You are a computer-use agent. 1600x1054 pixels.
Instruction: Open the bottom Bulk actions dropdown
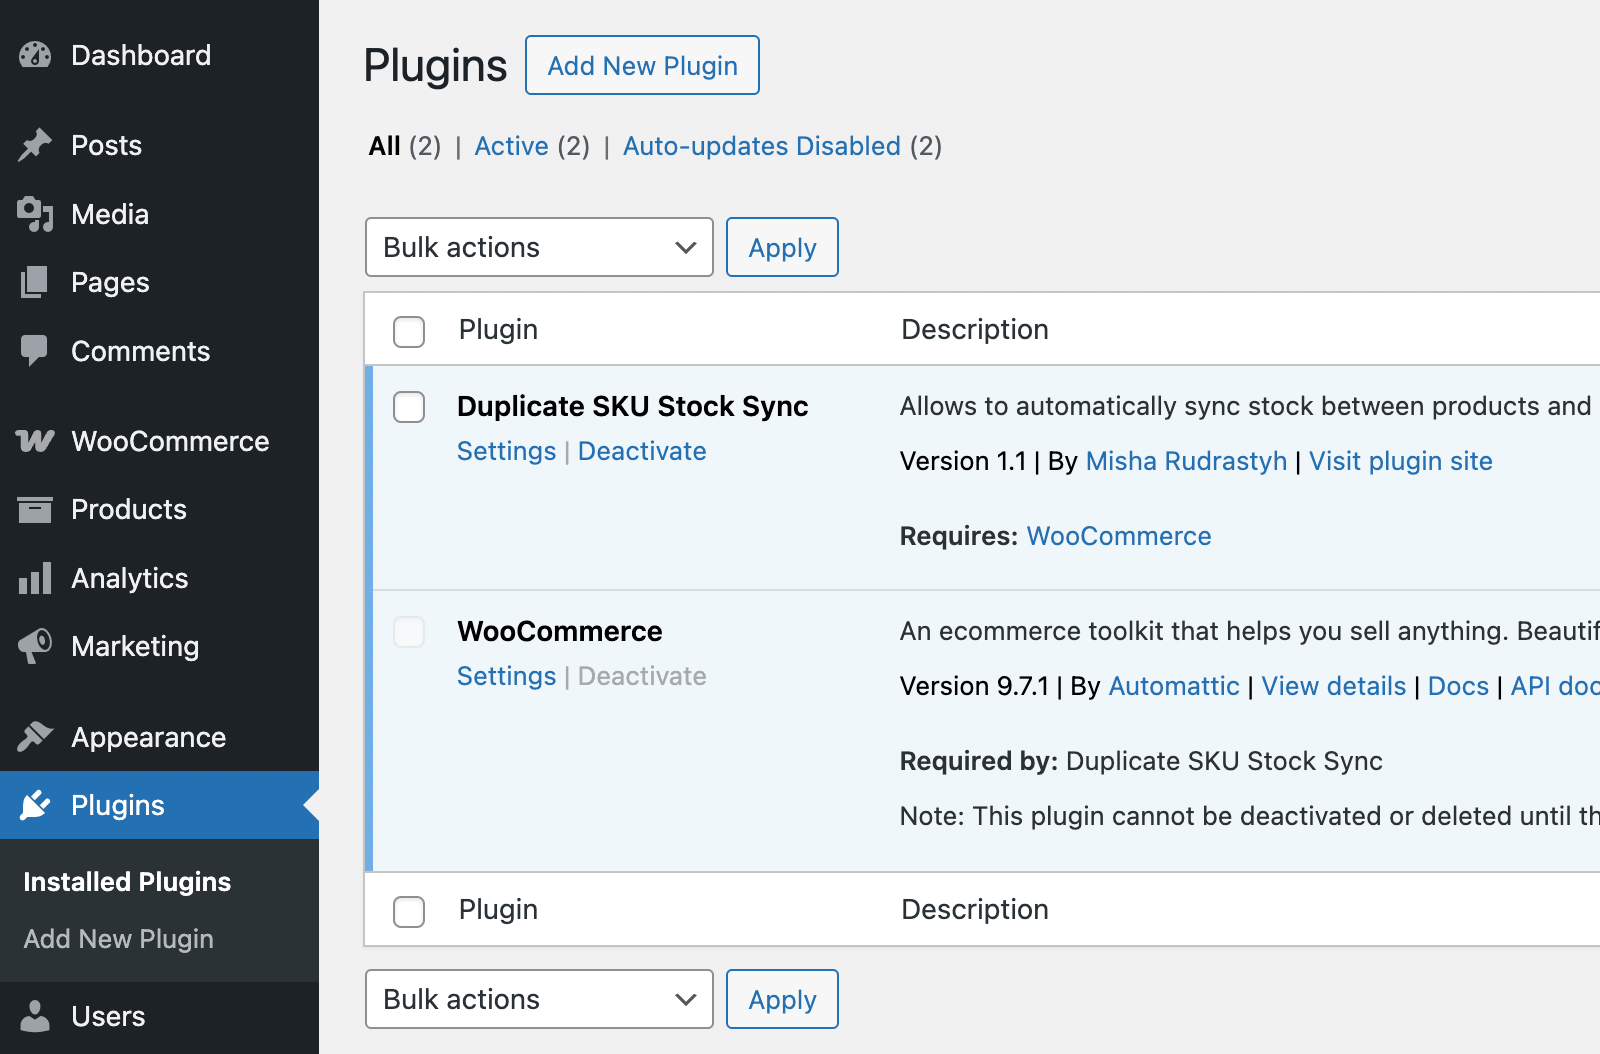point(539,999)
